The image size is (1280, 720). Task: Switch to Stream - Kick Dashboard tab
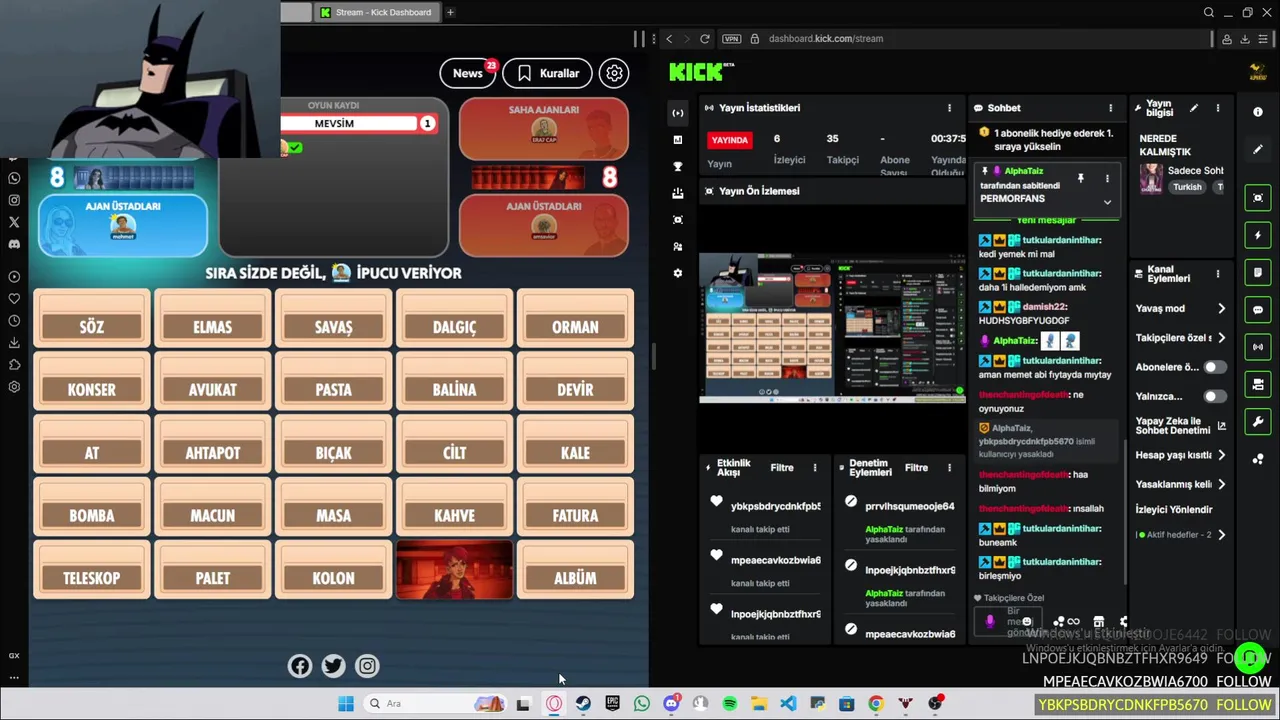(376, 12)
